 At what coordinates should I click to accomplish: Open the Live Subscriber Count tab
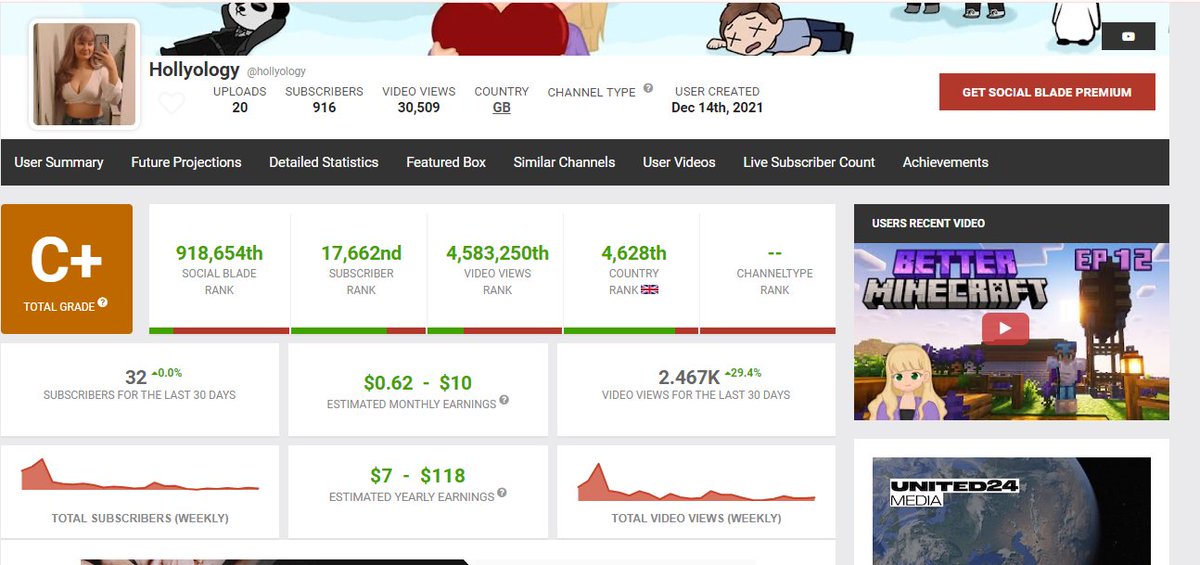coord(809,162)
